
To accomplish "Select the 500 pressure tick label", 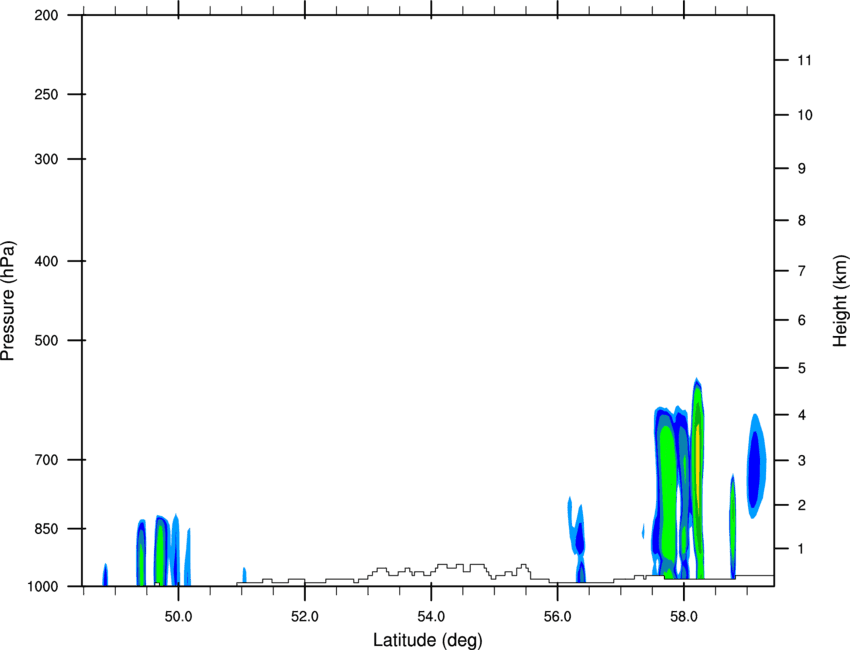I will pyautogui.click(x=46, y=340).
